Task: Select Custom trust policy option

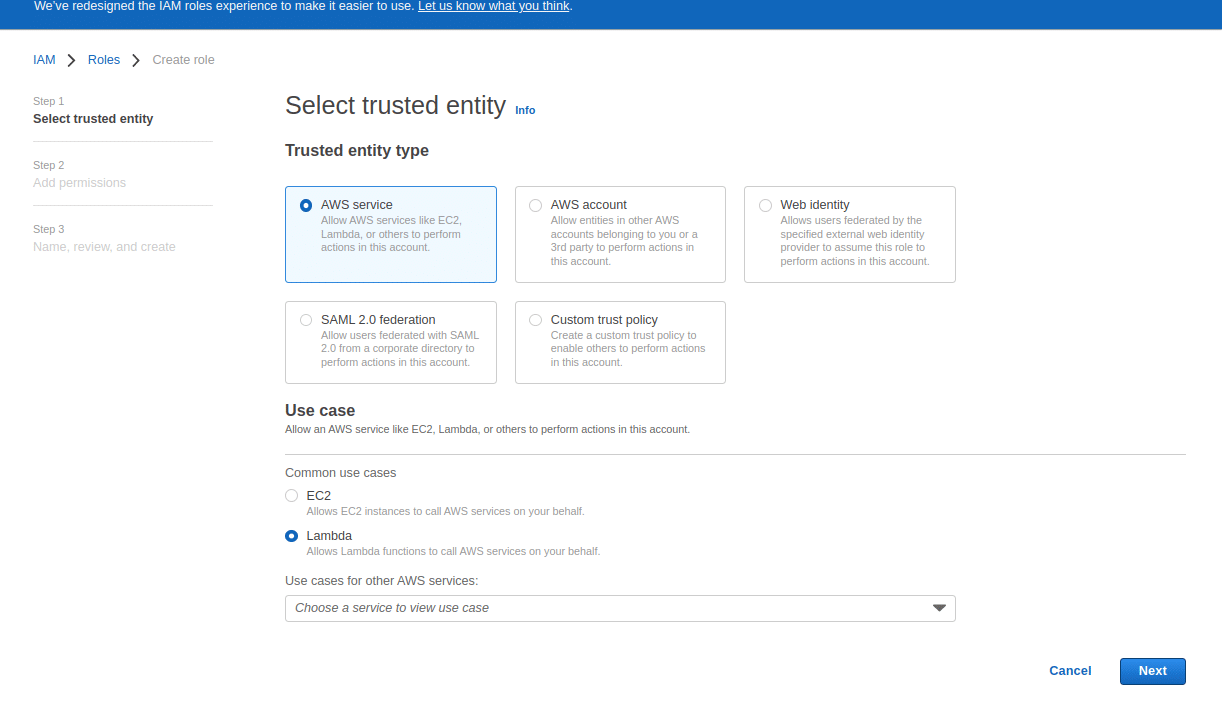Action: (536, 320)
